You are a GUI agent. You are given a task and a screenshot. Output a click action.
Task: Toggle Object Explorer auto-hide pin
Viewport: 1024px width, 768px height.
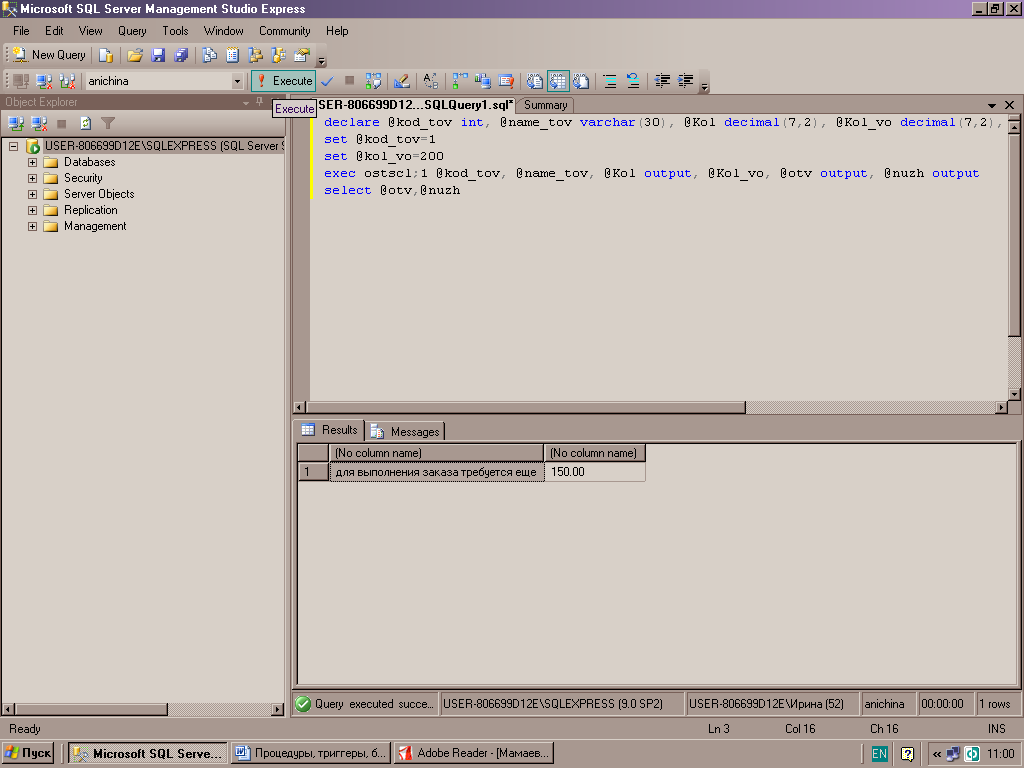[x=259, y=102]
